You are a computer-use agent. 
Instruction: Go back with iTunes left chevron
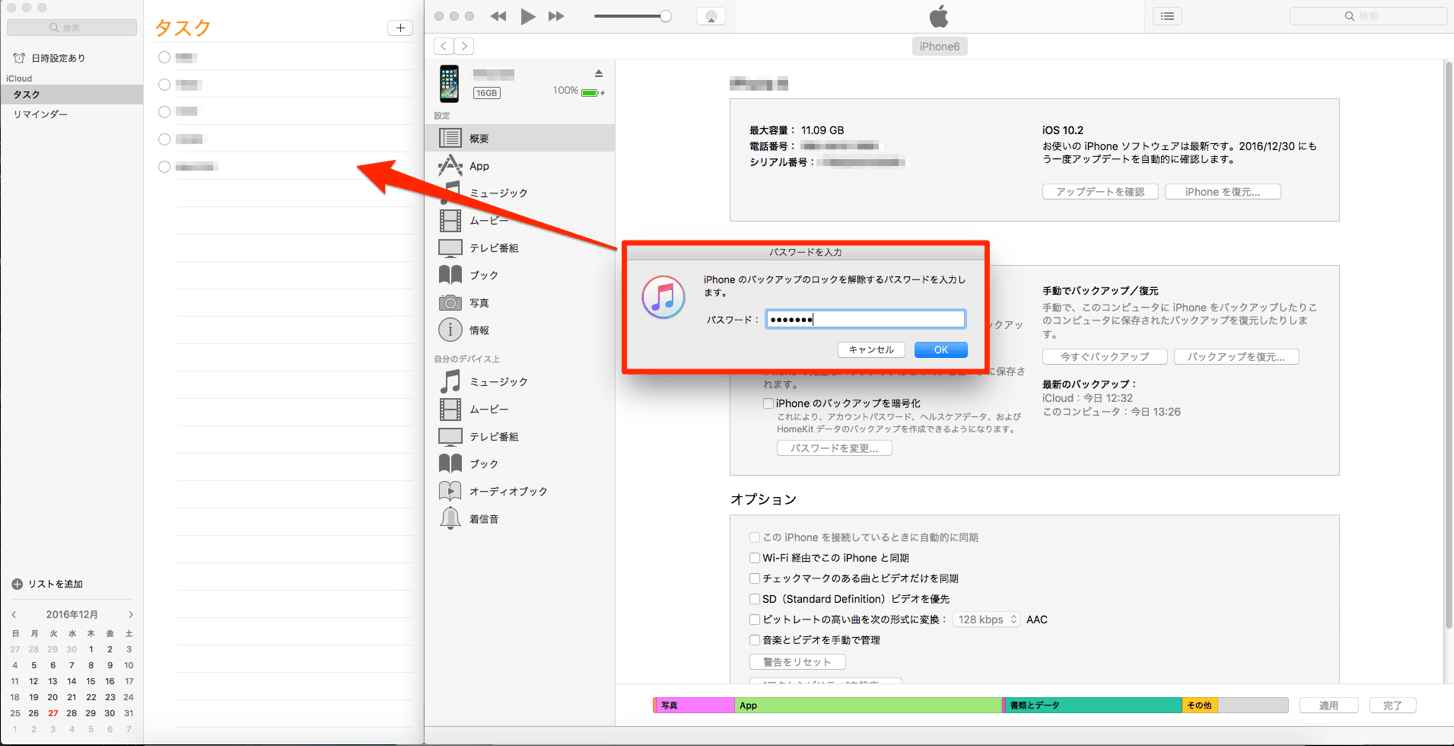coord(444,46)
